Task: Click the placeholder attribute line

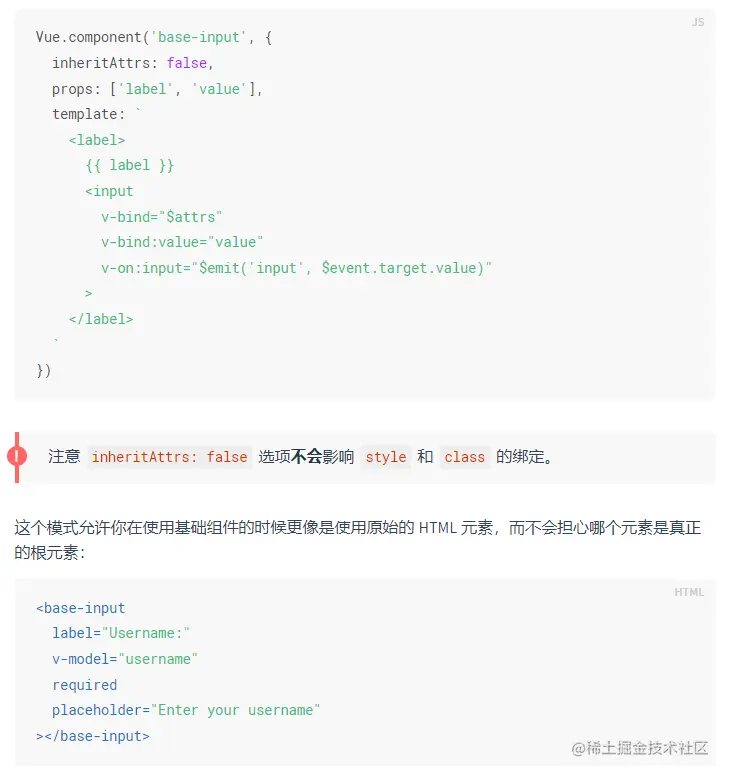Action: [186, 710]
